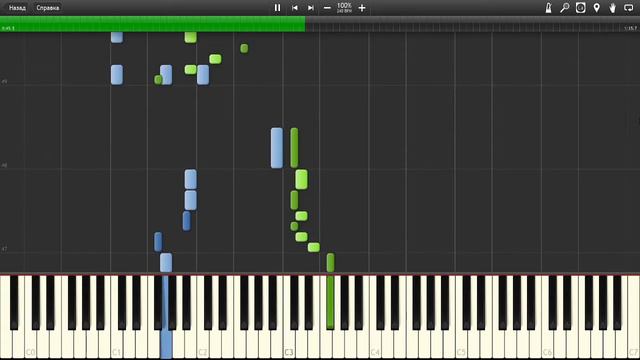Add a bookmark with the pin icon
The height and width of the screenshot is (360, 640).
tap(596, 8)
